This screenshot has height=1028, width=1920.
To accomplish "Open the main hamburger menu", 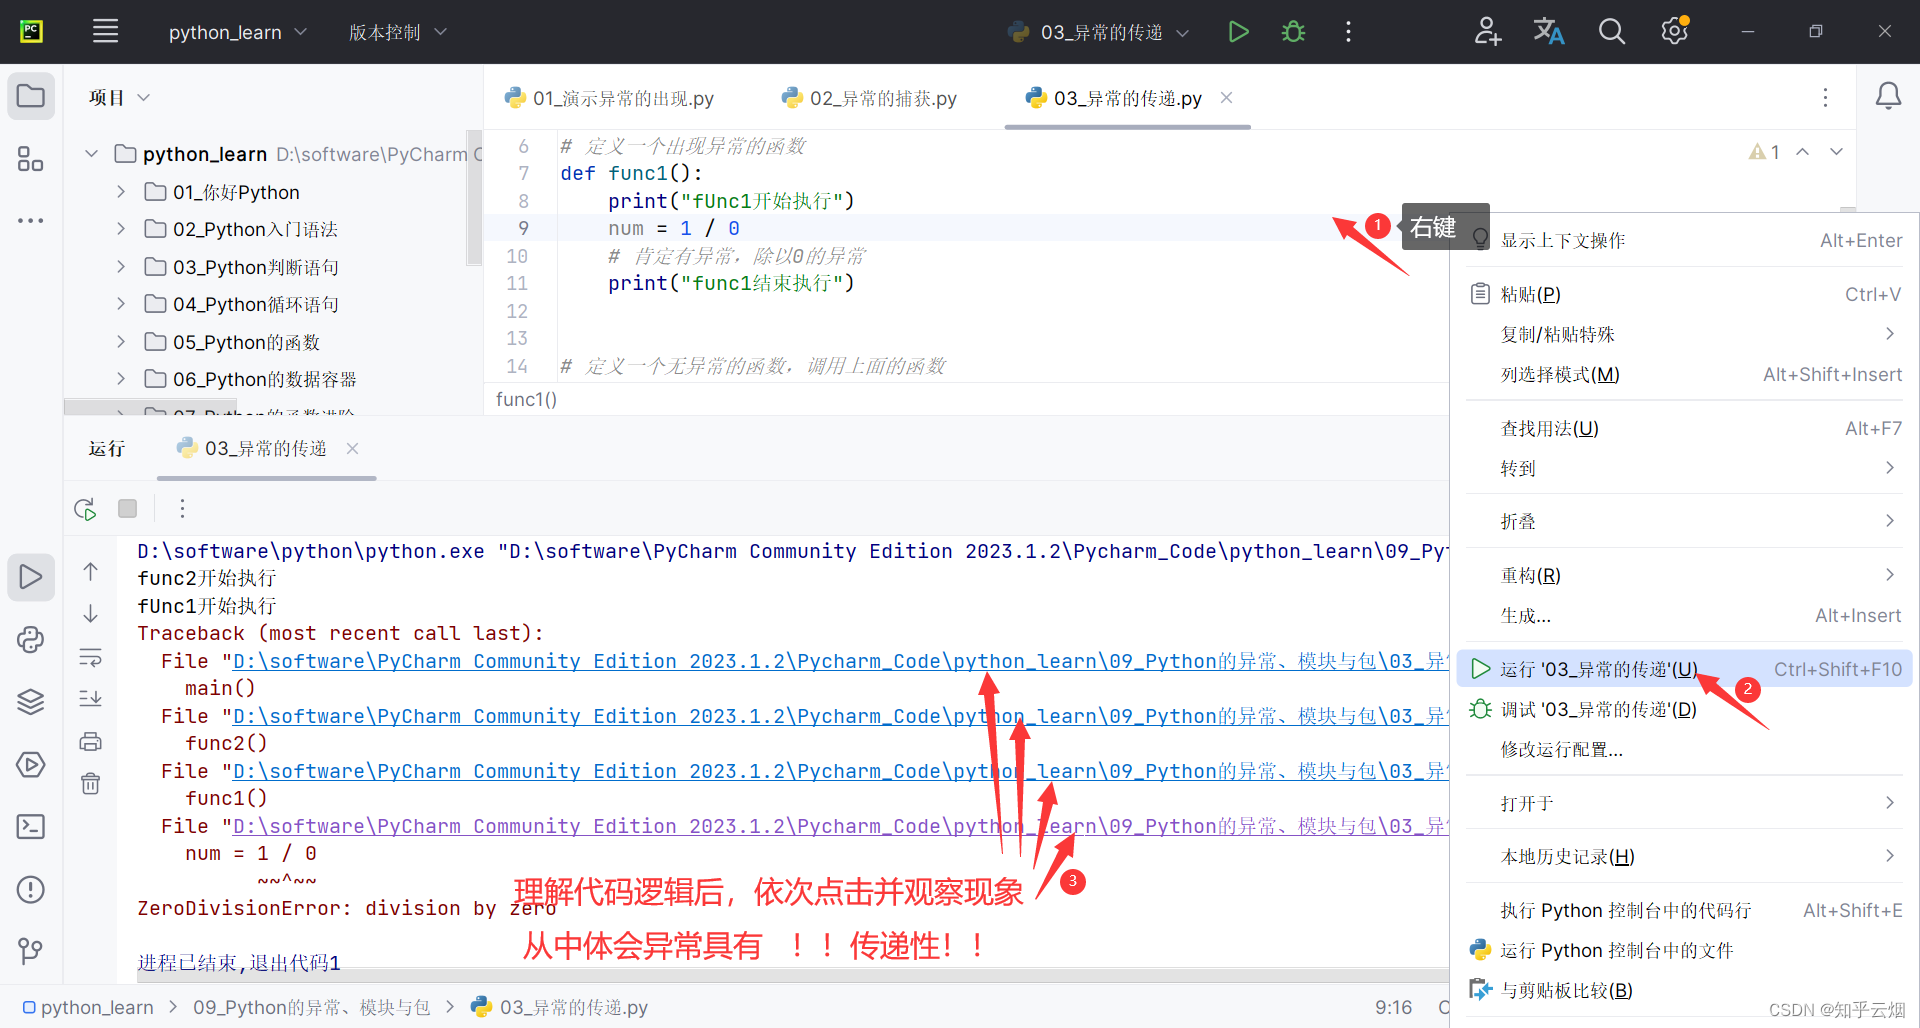I will pos(105,32).
